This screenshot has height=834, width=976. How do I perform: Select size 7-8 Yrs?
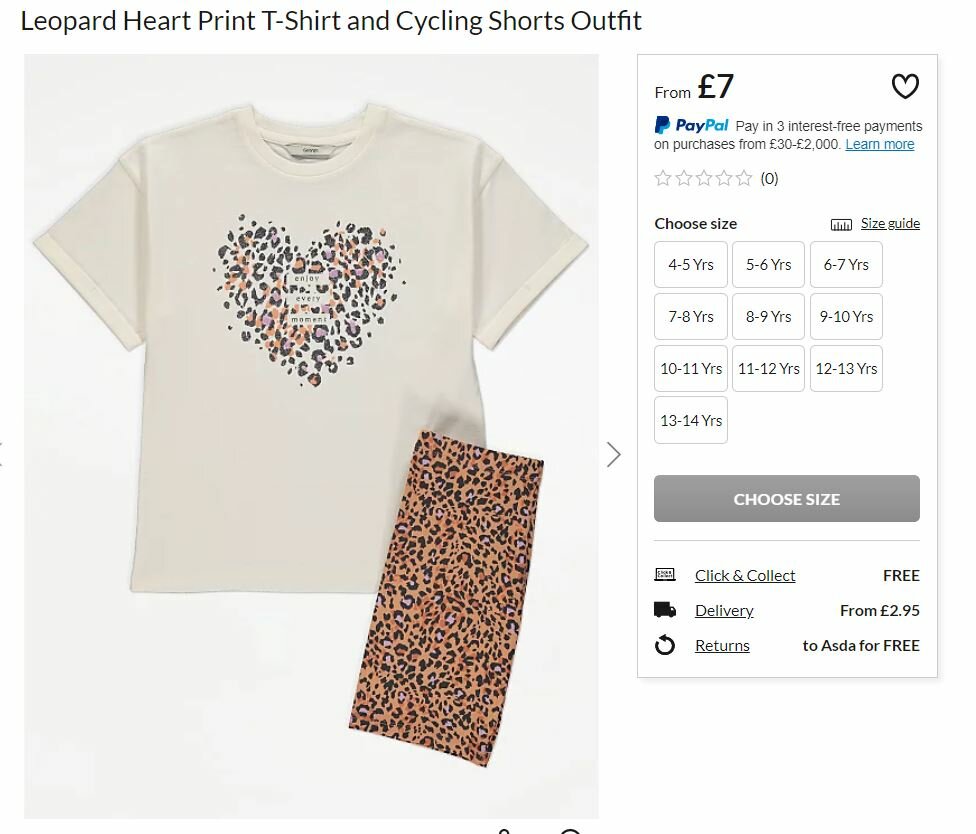[x=691, y=317]
